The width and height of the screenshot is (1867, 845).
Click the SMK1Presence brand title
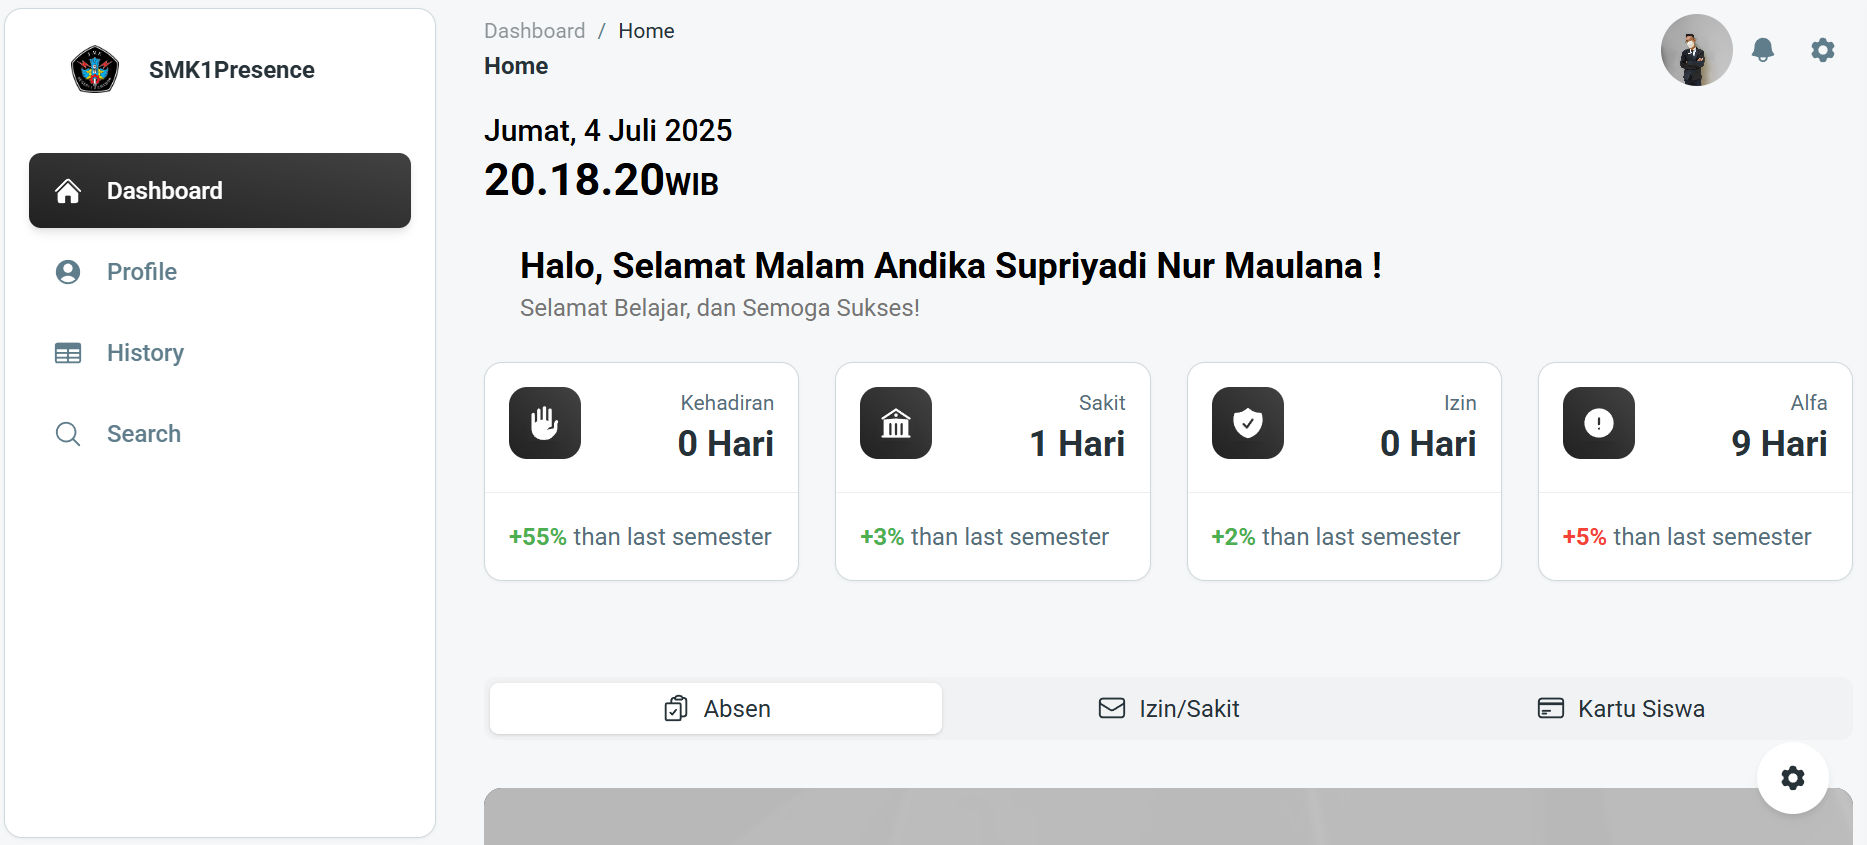point(232,70)
